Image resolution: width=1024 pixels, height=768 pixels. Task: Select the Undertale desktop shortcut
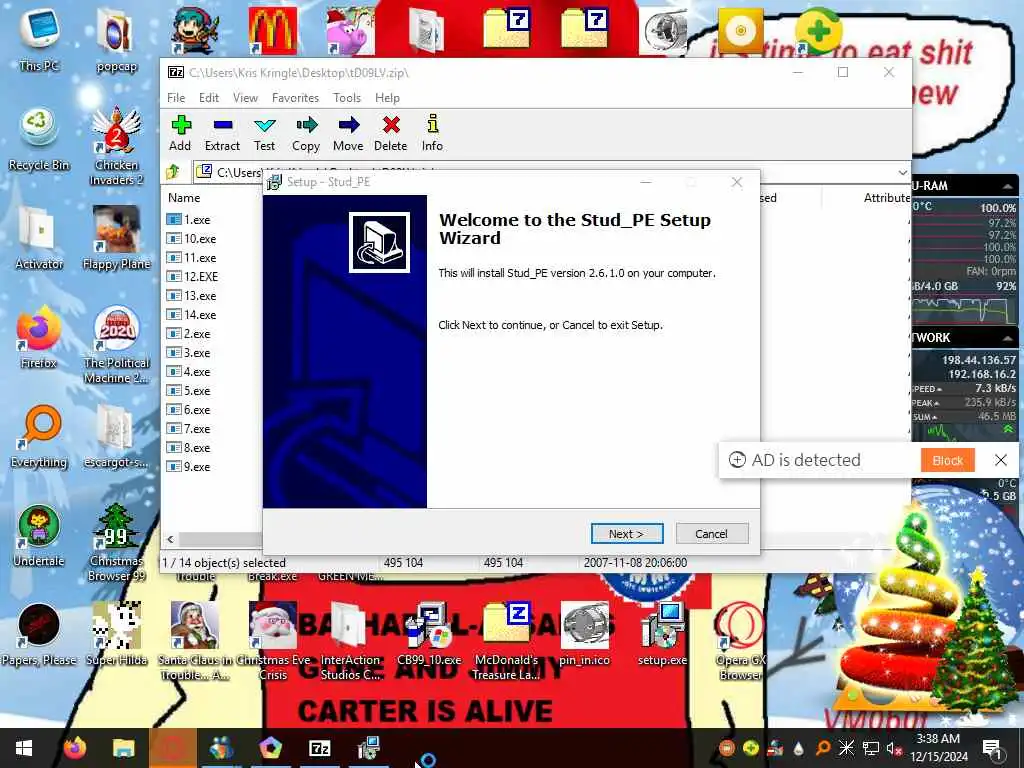[x=39, y=536]
